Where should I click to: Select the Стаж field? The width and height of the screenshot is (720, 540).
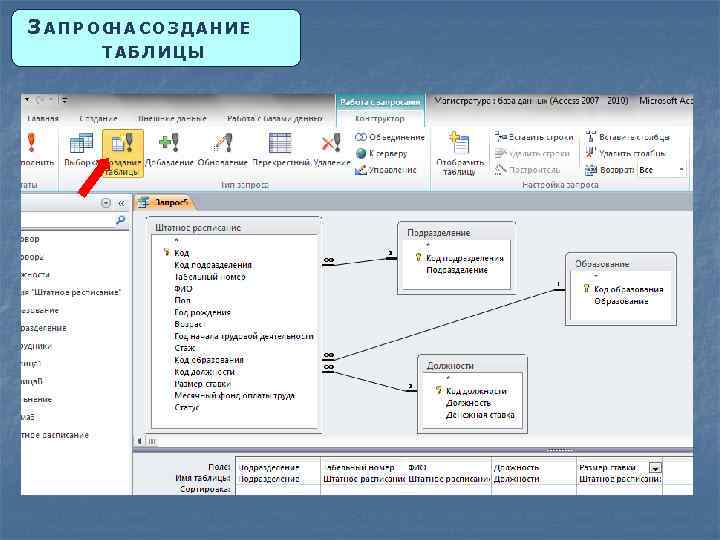[185, 348]
